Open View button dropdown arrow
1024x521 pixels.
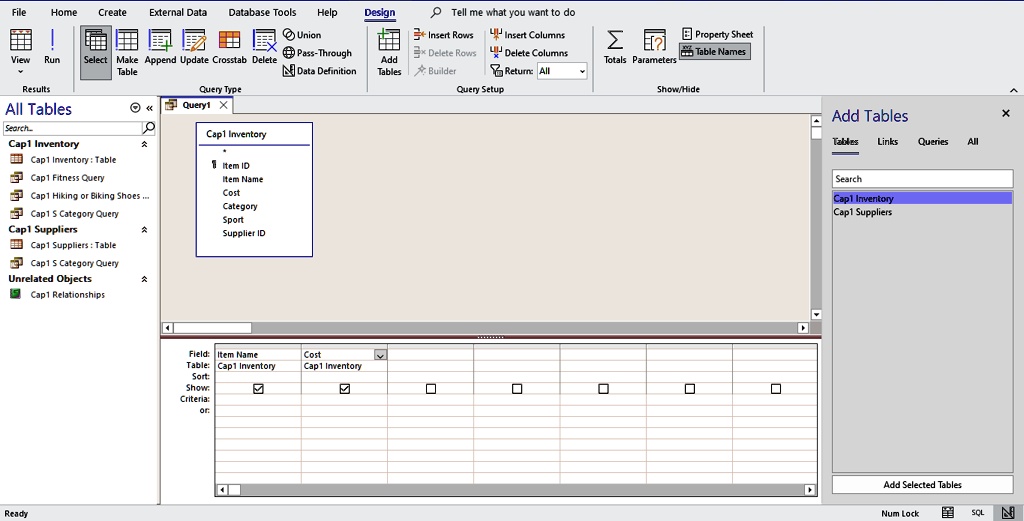[x=20, y=71]
